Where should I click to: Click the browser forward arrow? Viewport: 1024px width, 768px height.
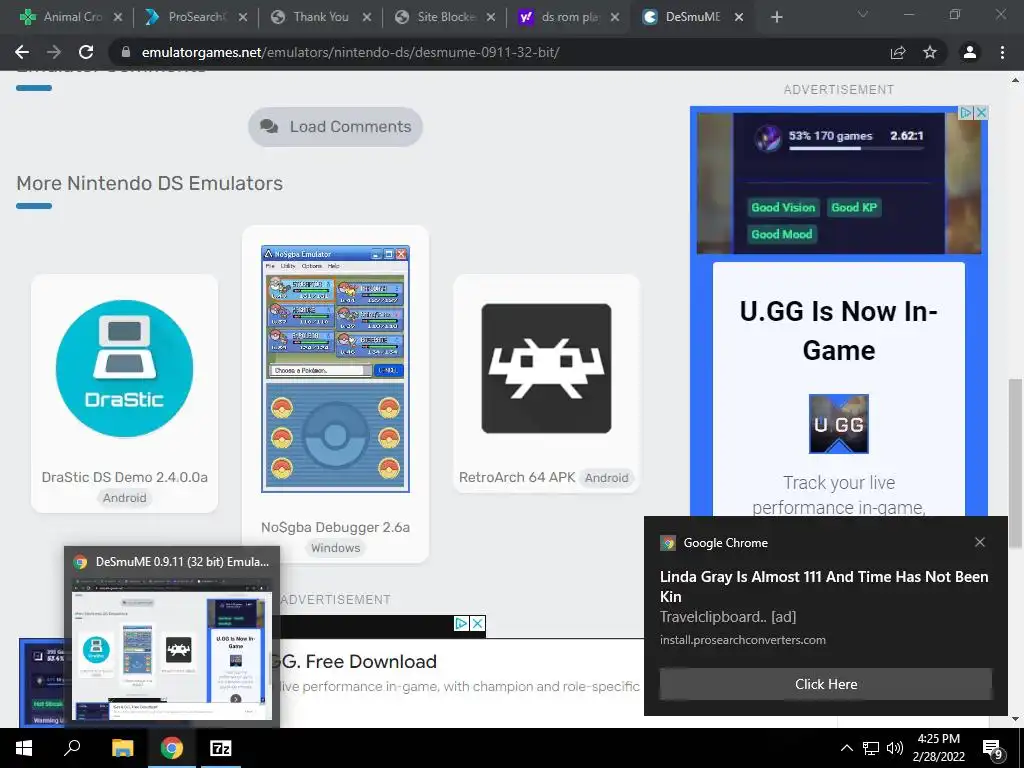(54, 52)
